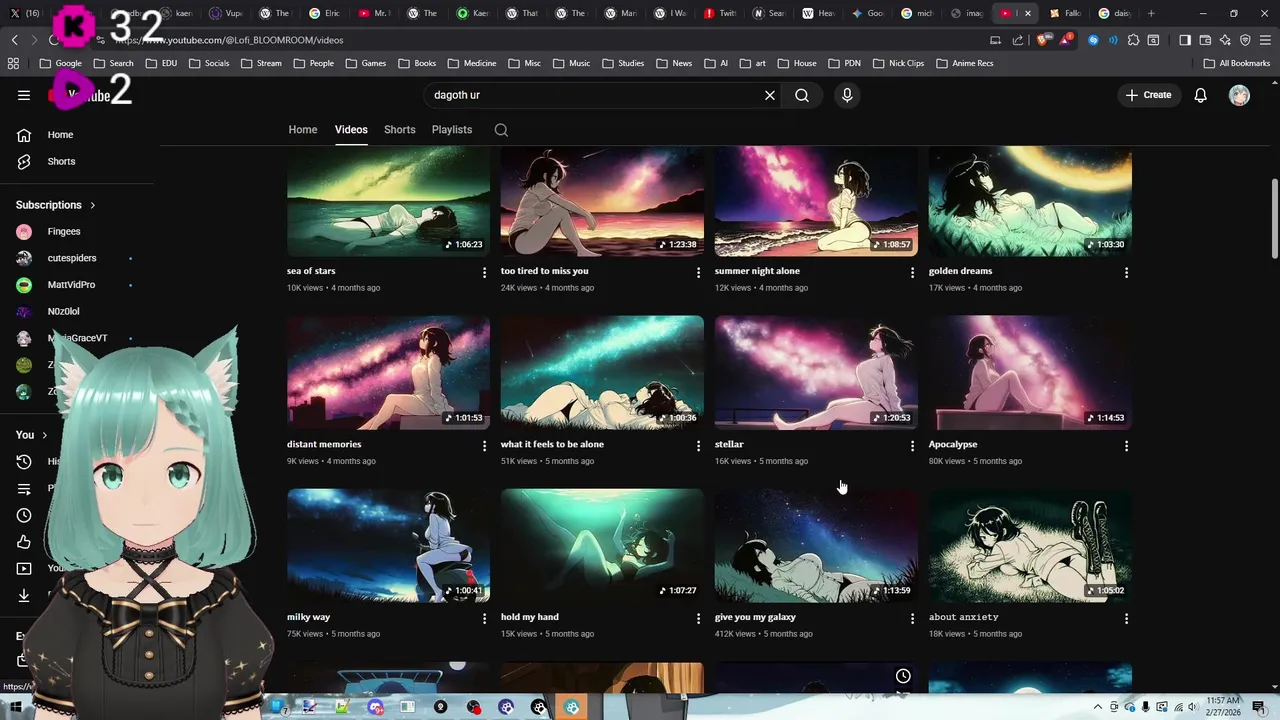The width and height of the screenshot is (1280, 720).
Task: Show hidden system tray icons
Action: 1098,707
